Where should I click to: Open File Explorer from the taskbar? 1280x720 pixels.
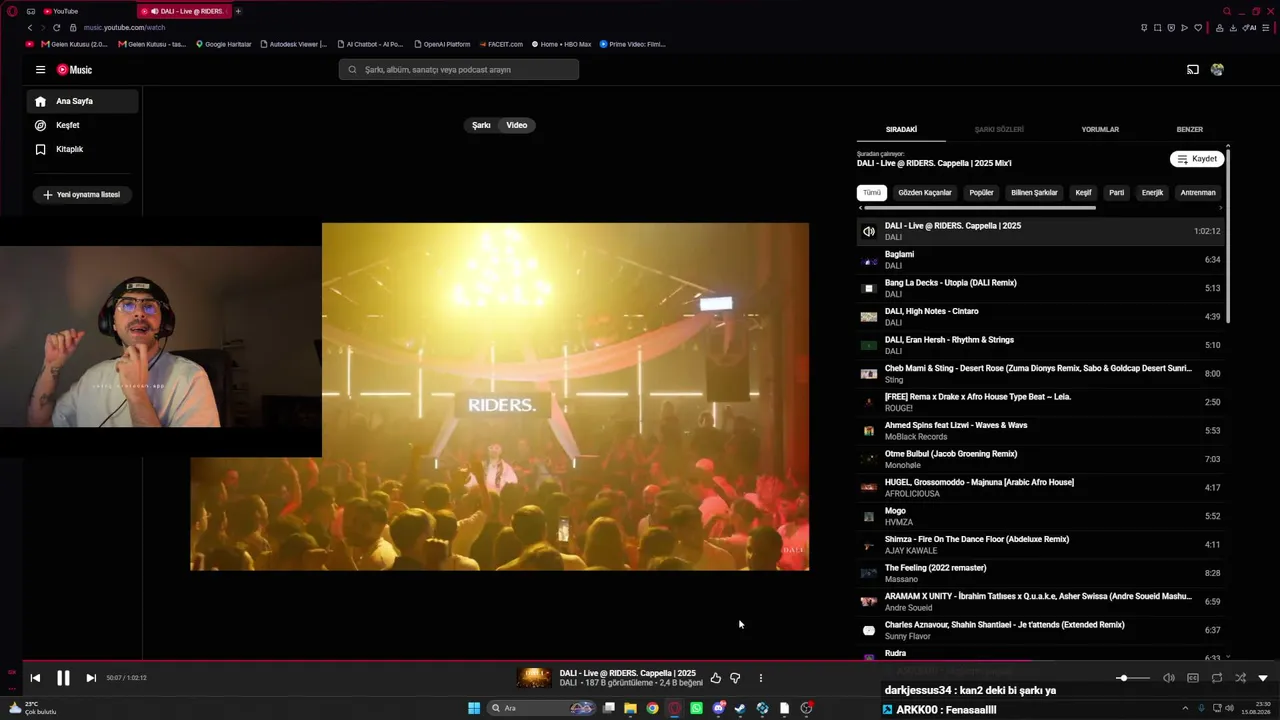tap(630, 708)
